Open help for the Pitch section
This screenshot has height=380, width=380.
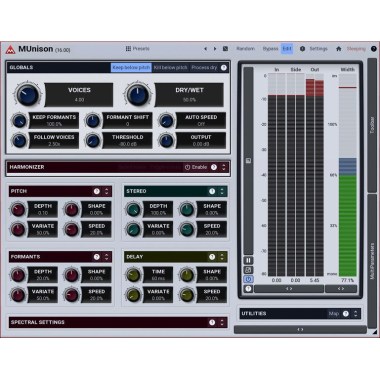pos(97,191)
